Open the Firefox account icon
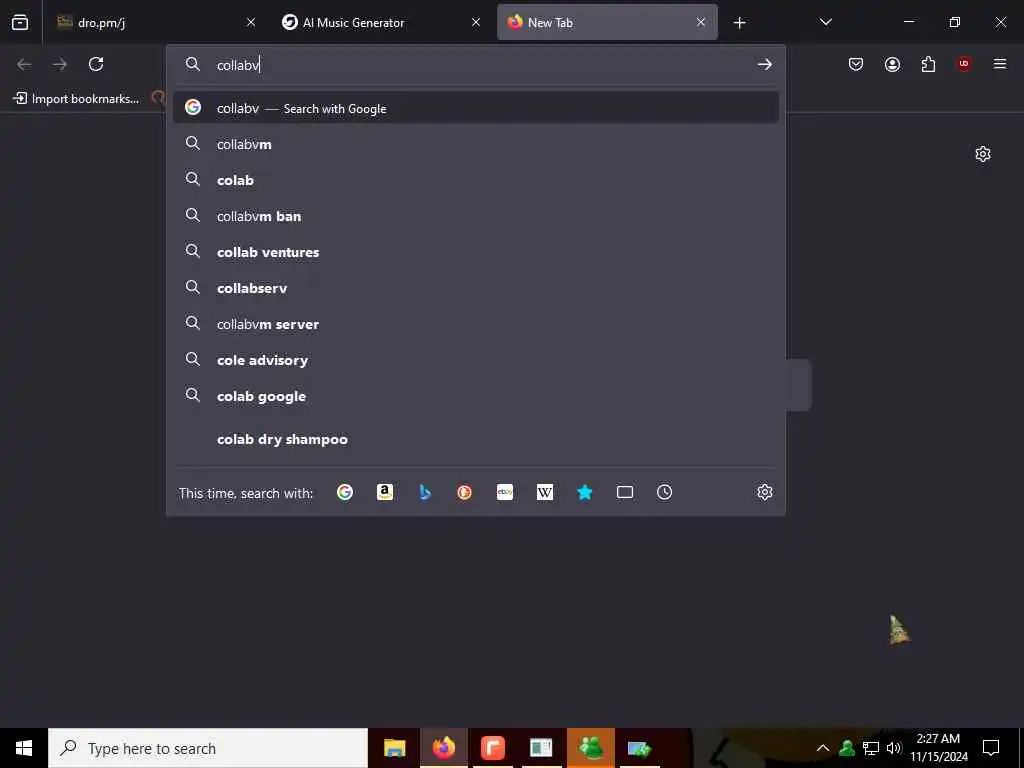 point(892,64)
